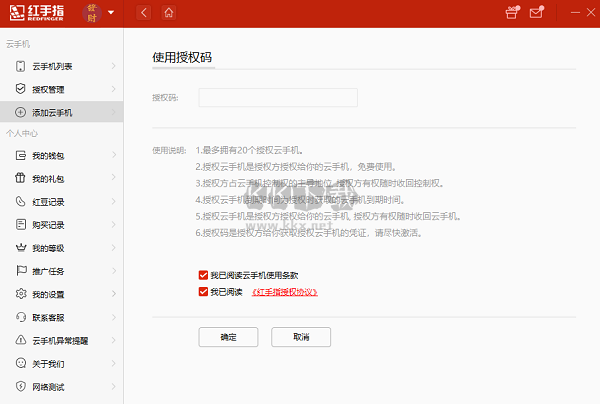Image resolution: width=600 pixels, height=404 pixels.
Task: Click the 确定 confirm button
Action: [x=229, y=337]
